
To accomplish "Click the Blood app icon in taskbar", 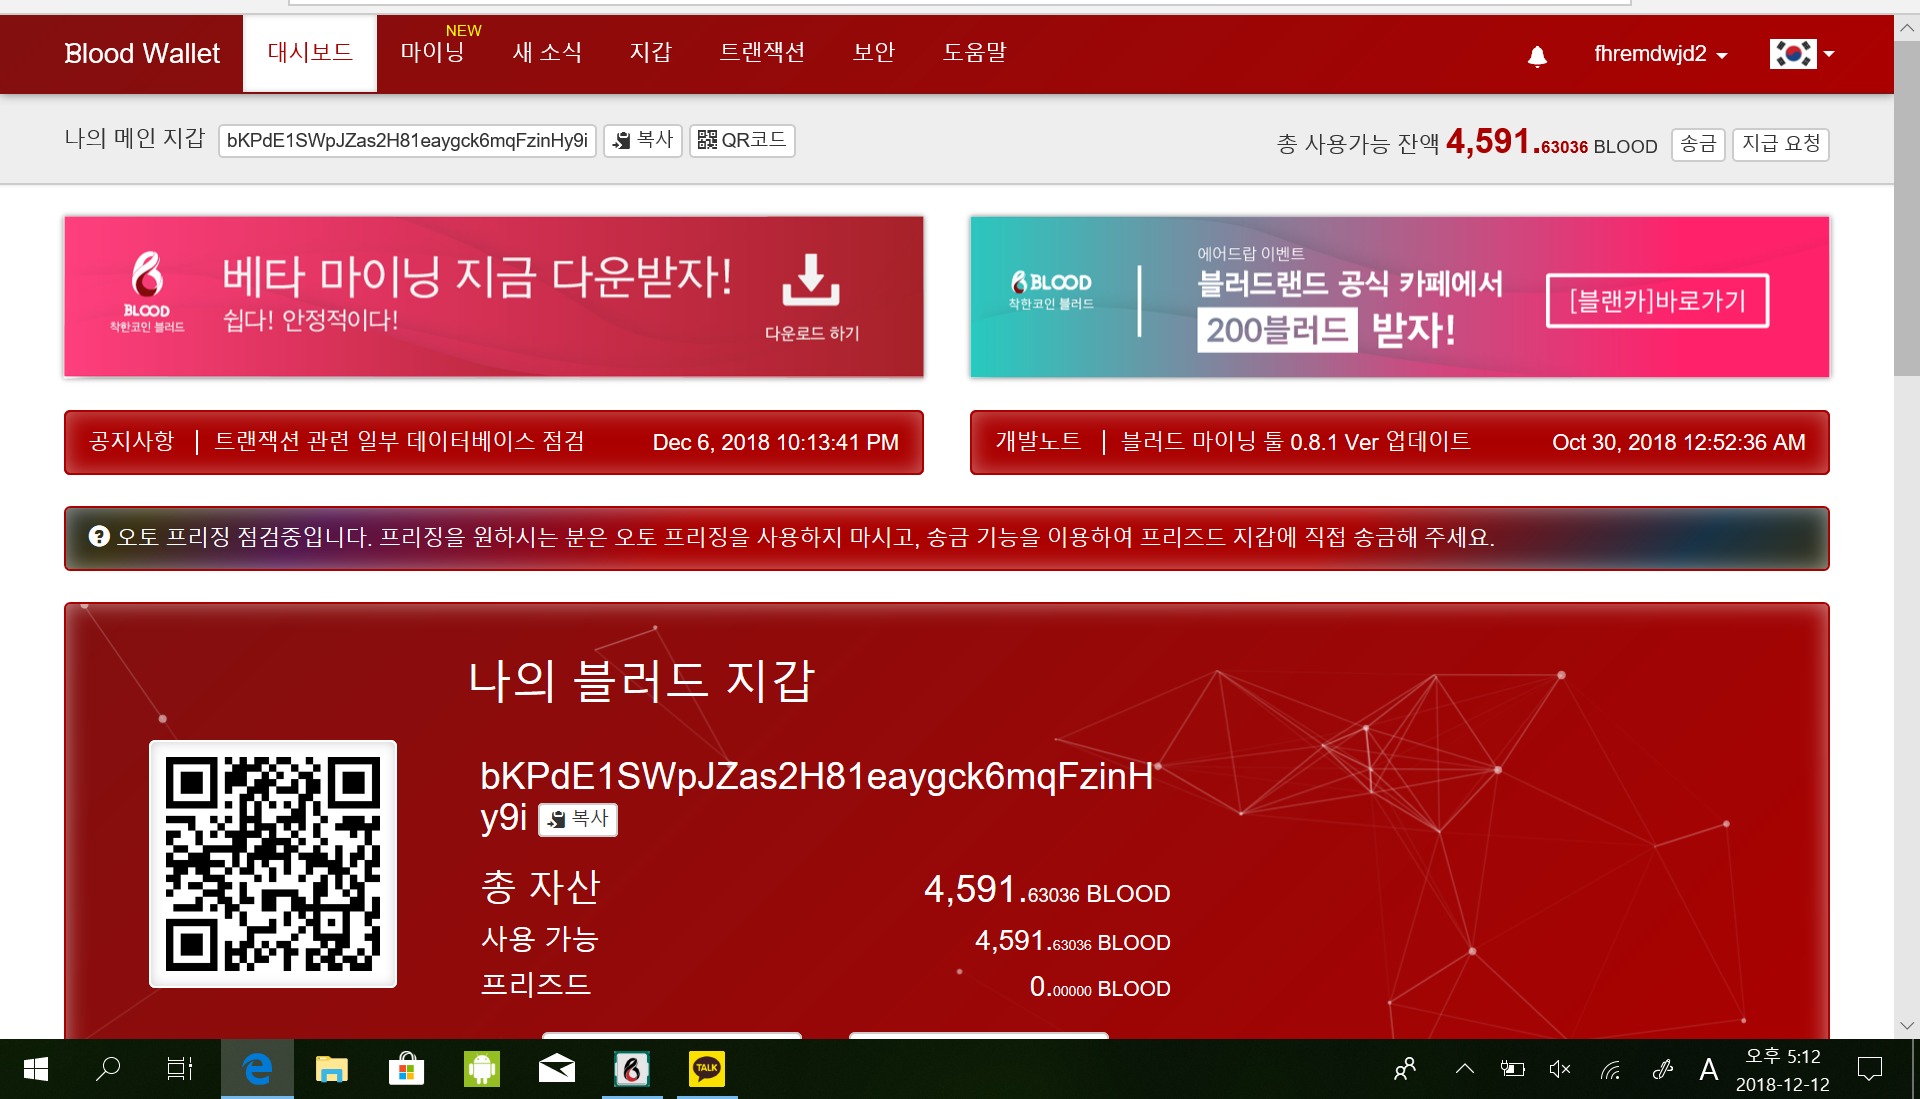I will pos(632,1068).
